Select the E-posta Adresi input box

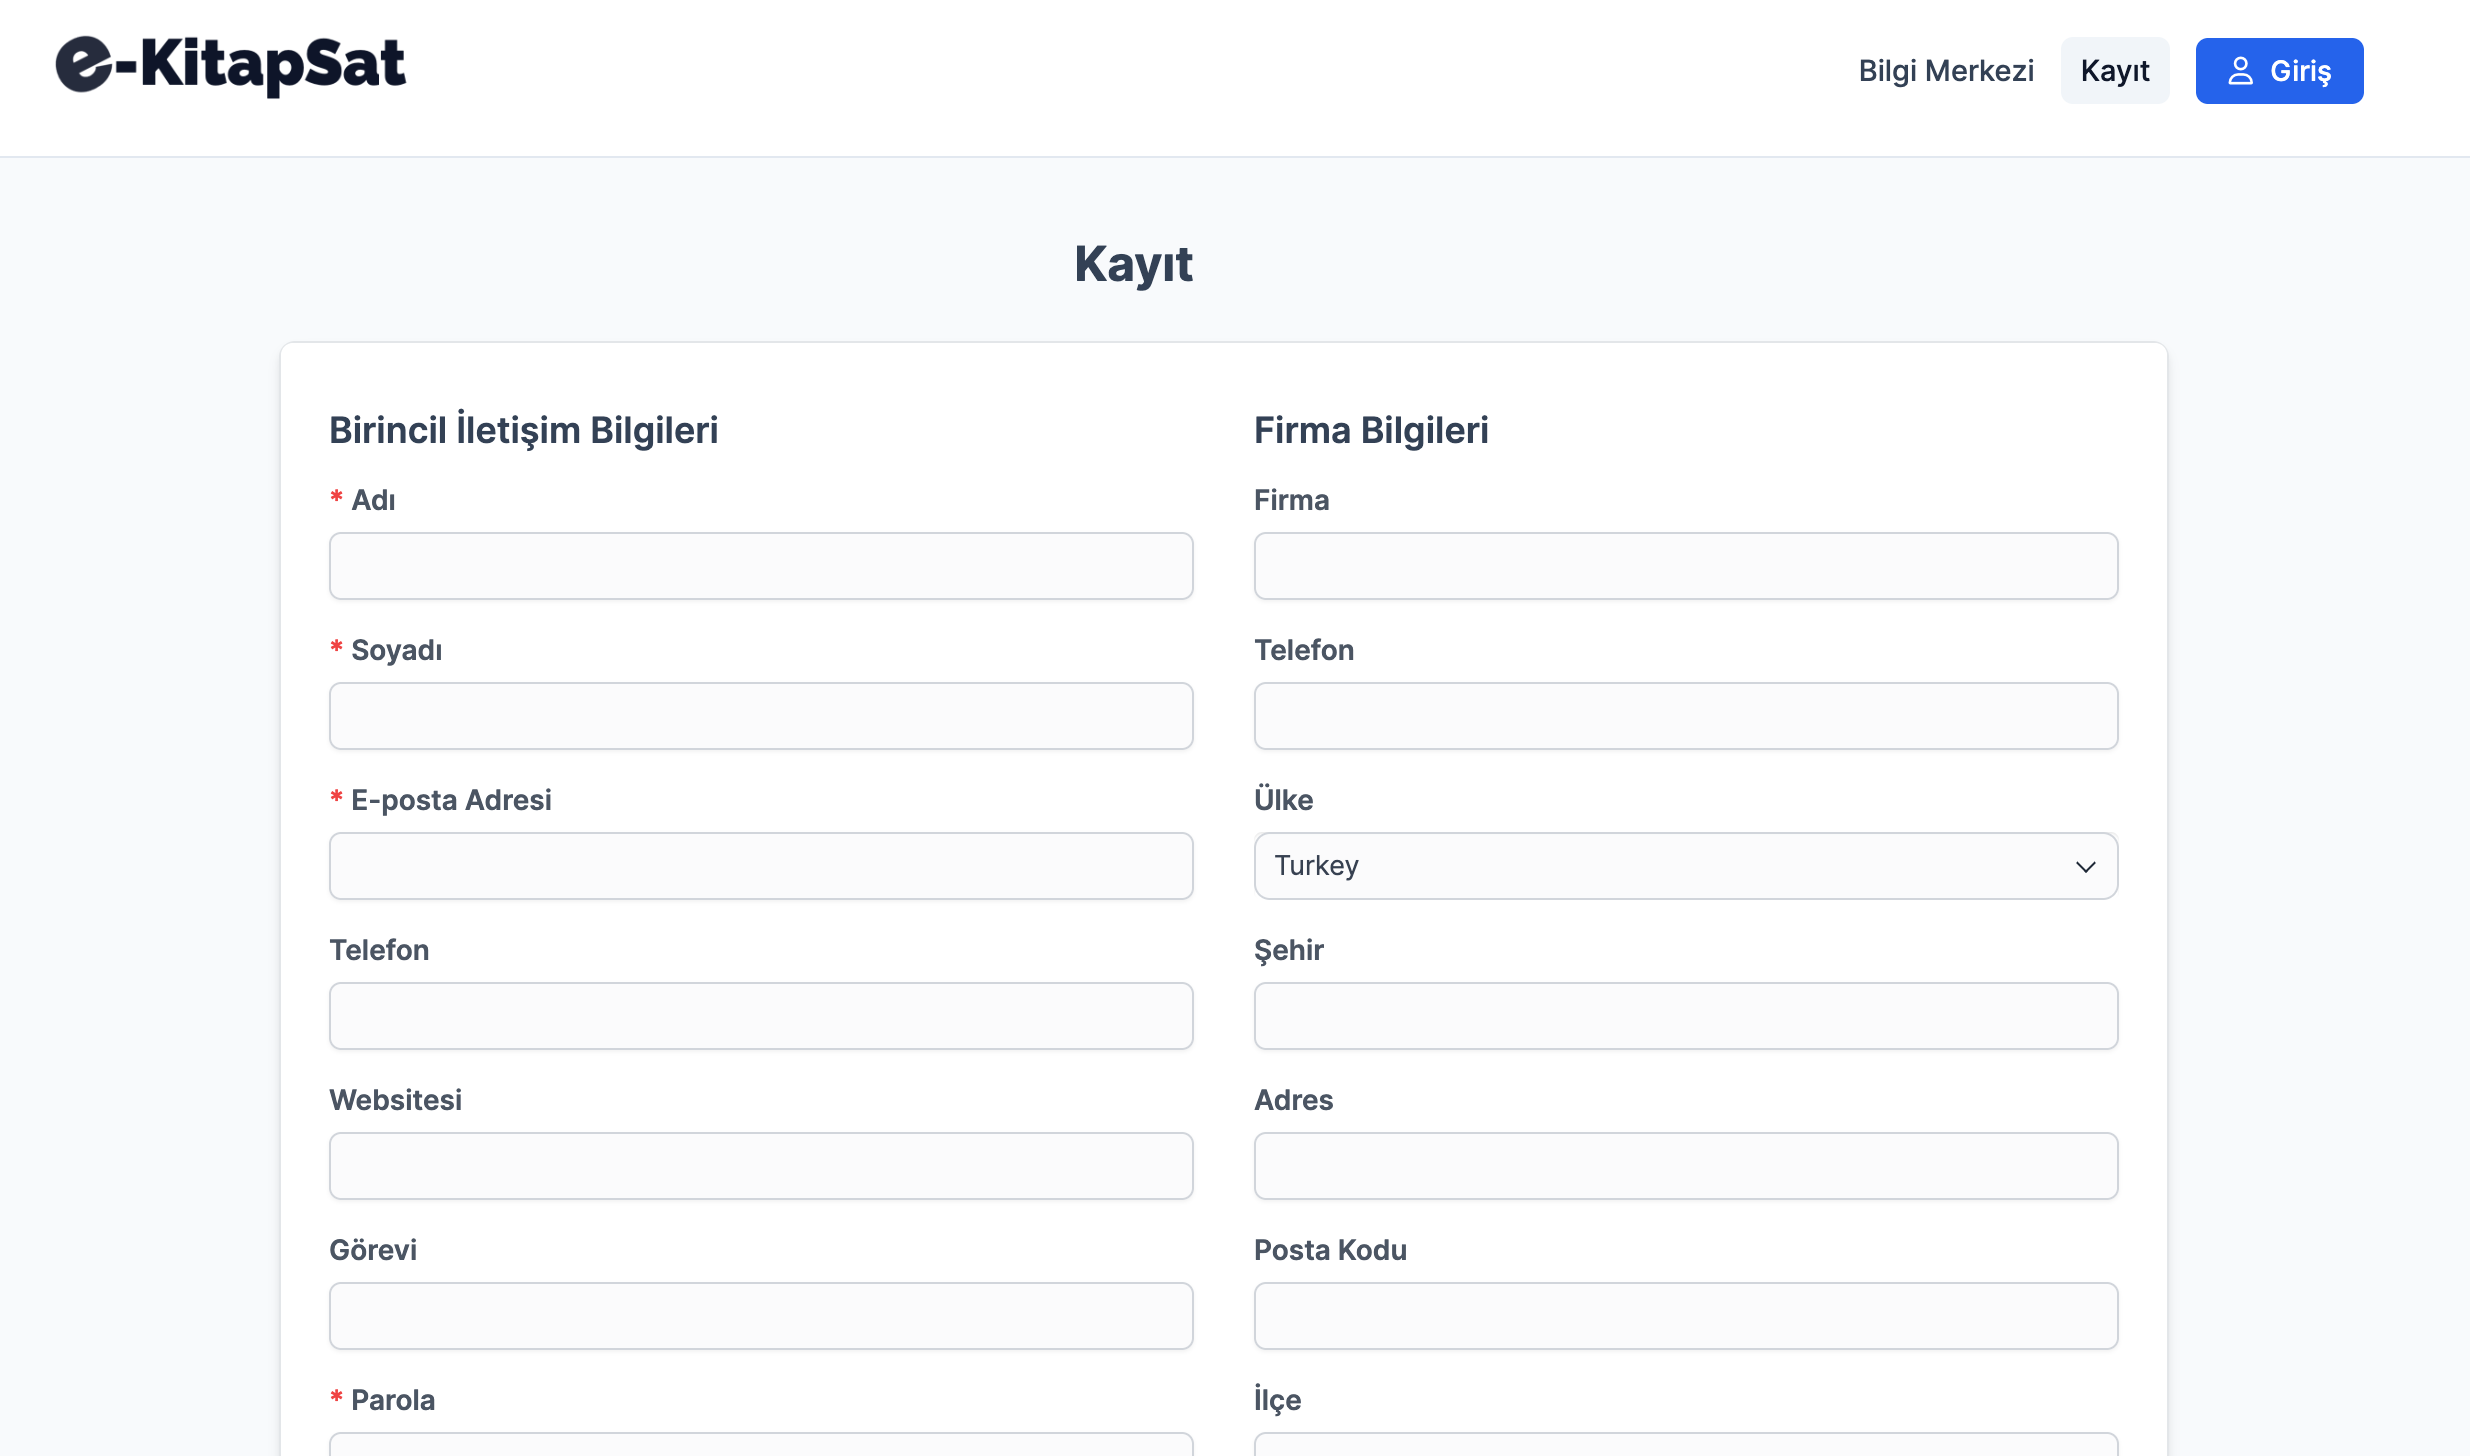click(761, 866)
